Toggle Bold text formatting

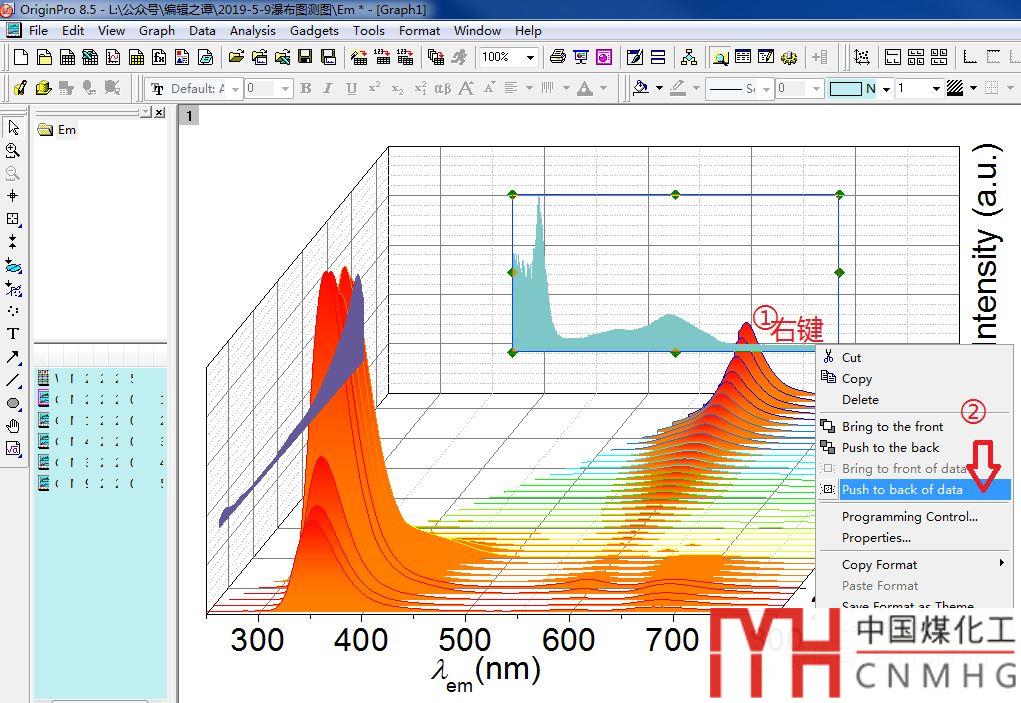point(306,89)
